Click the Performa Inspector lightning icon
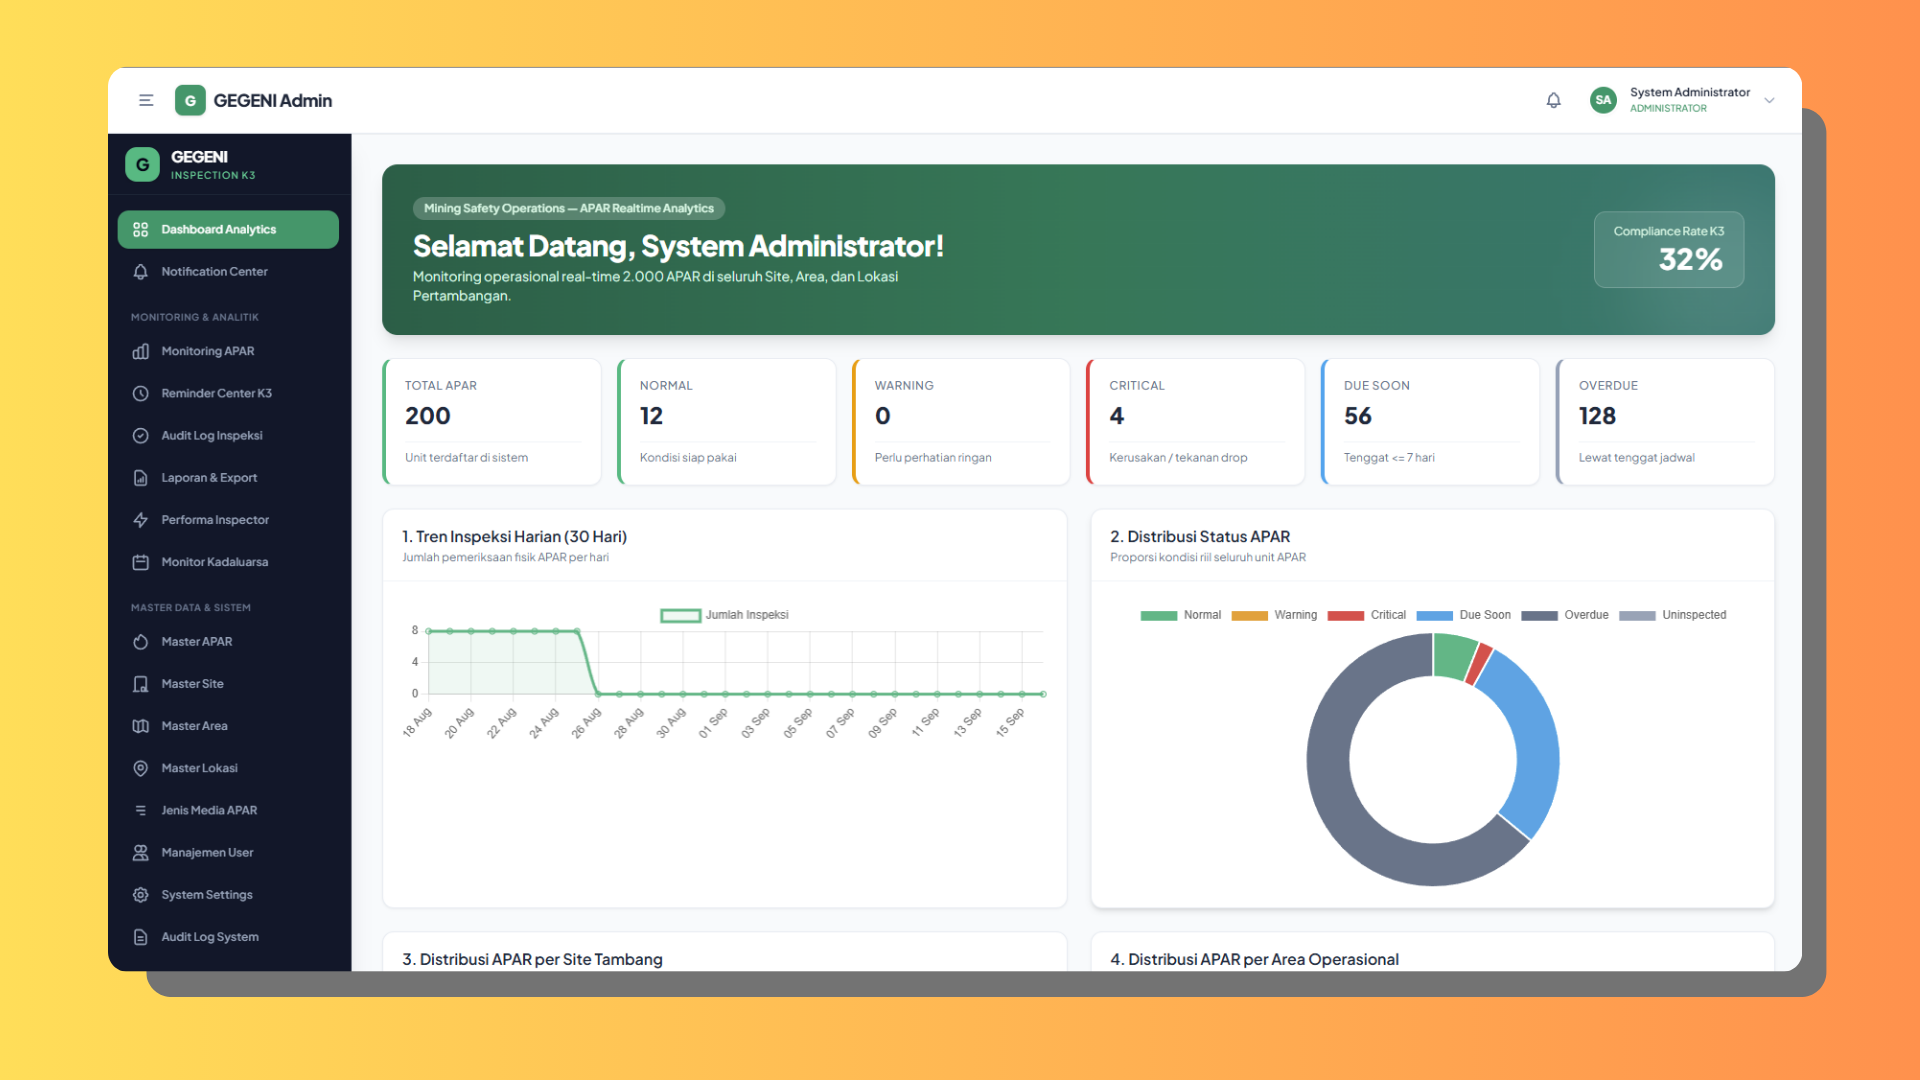The height and width of the screenshot is (1080, 1920). tap(140, 520)
